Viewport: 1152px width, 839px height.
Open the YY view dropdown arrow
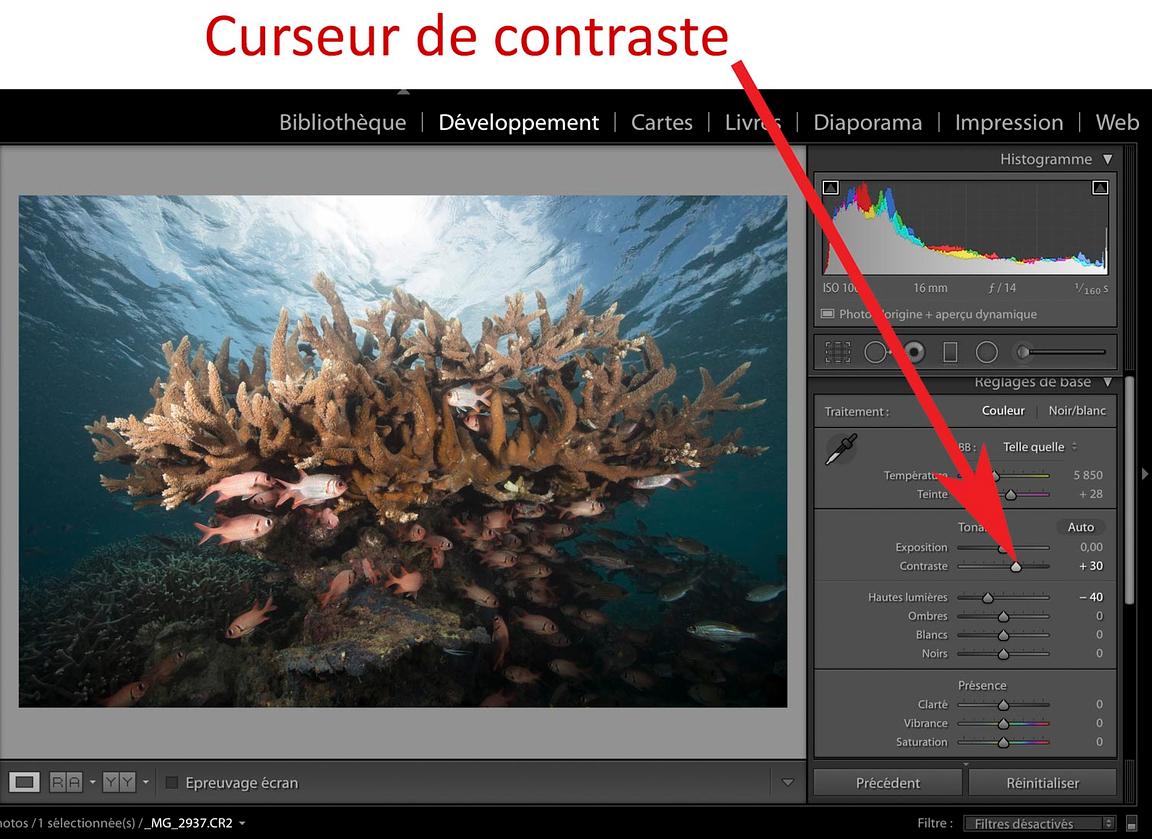click(145, 782)
